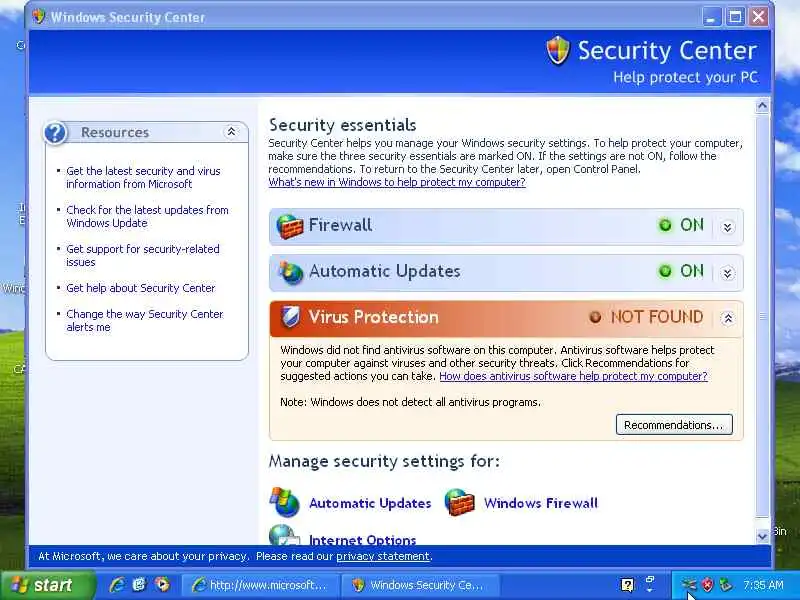800x600 pixels.
Task: Collapse the Virus Protection section
Action: (x=728, y=318)
